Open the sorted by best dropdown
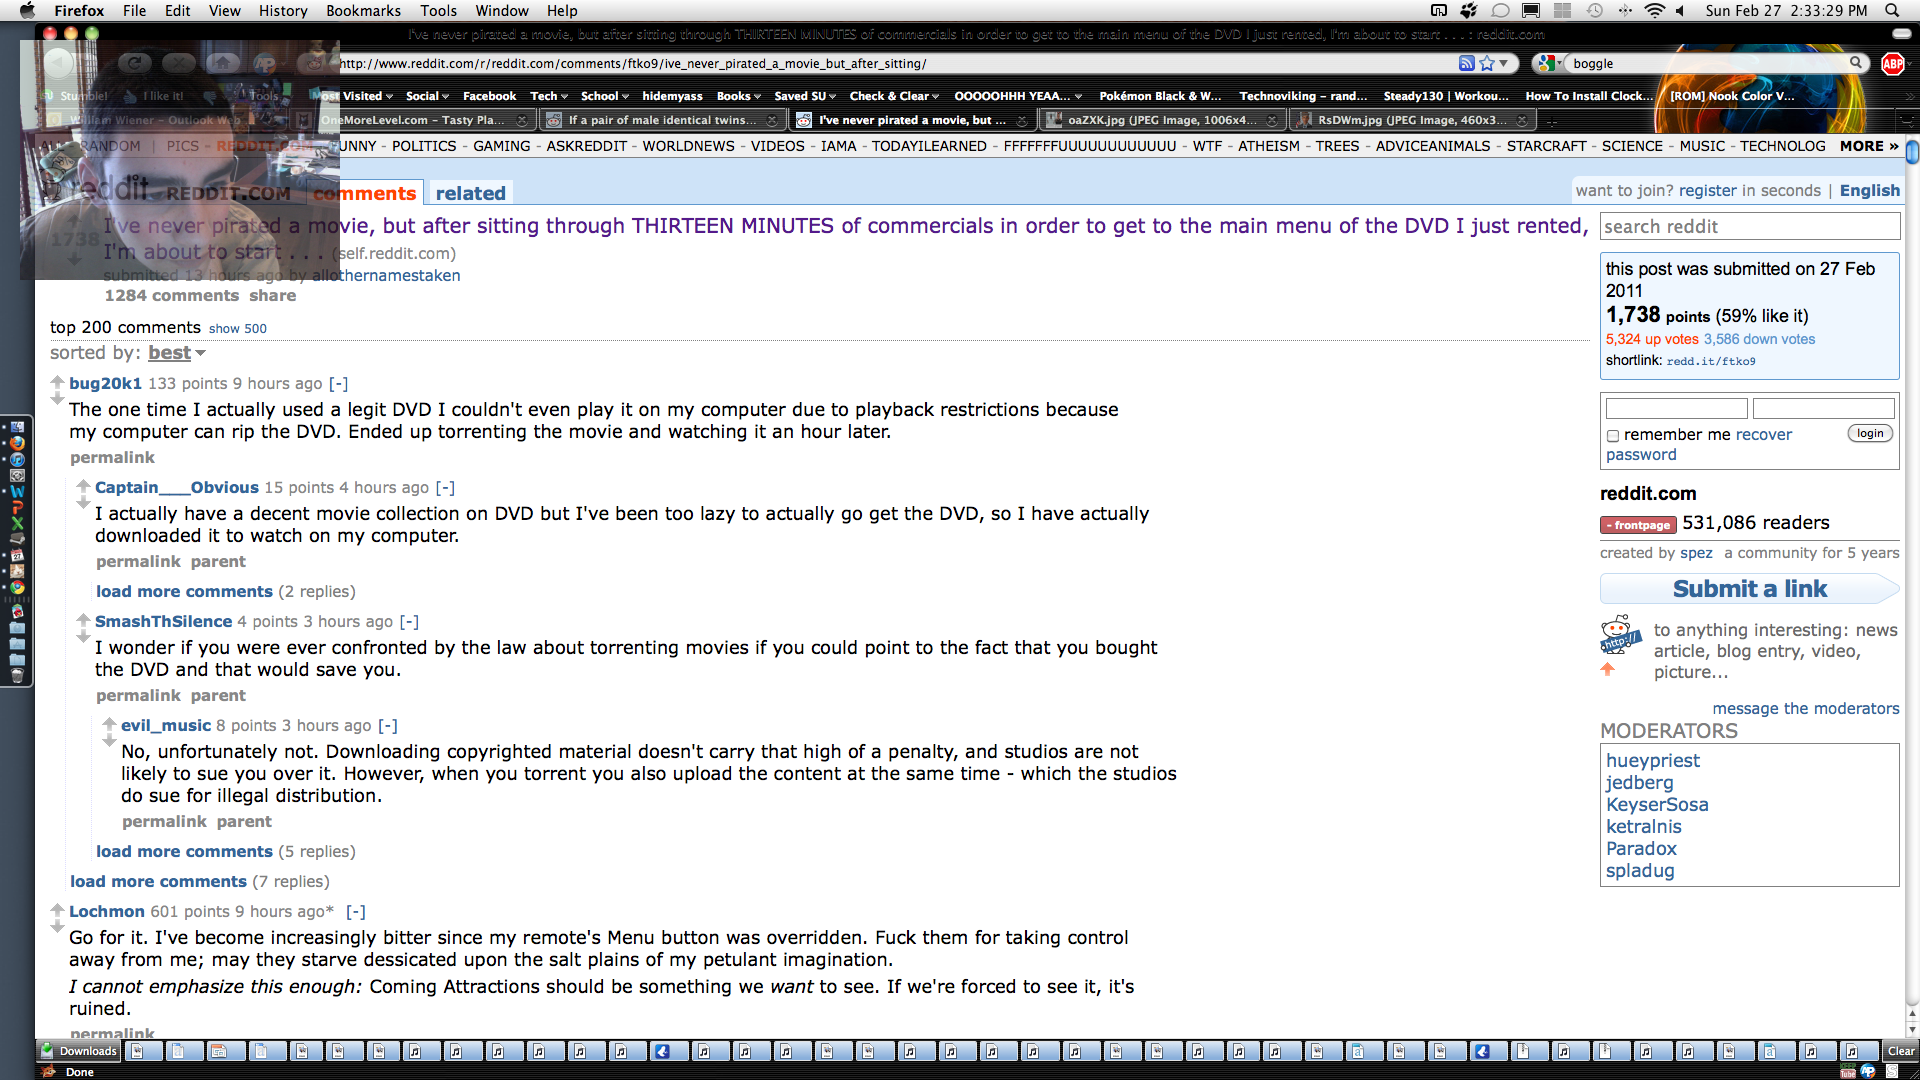Image resolution: width=1920 pixels, height=1080 pixels. 177,353
